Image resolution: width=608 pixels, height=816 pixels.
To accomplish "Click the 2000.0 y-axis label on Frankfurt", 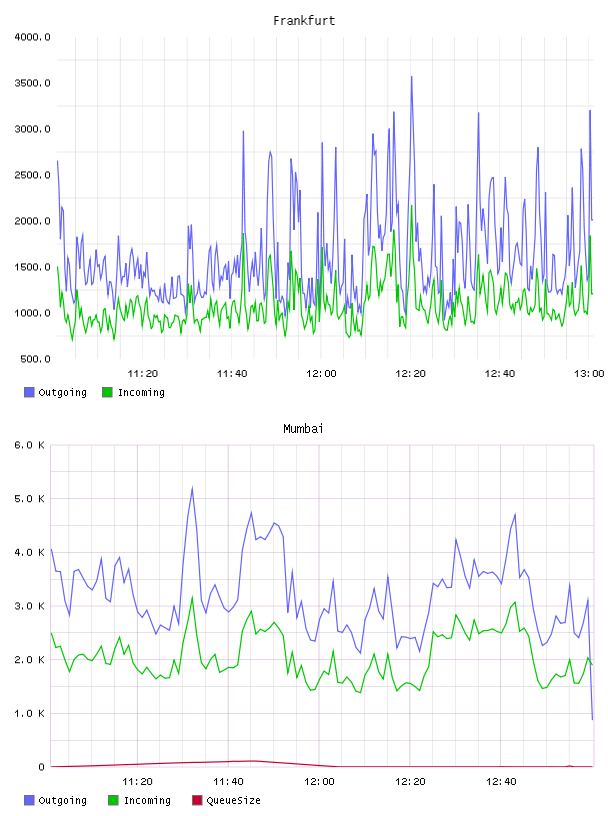I will tap(32, 221).
